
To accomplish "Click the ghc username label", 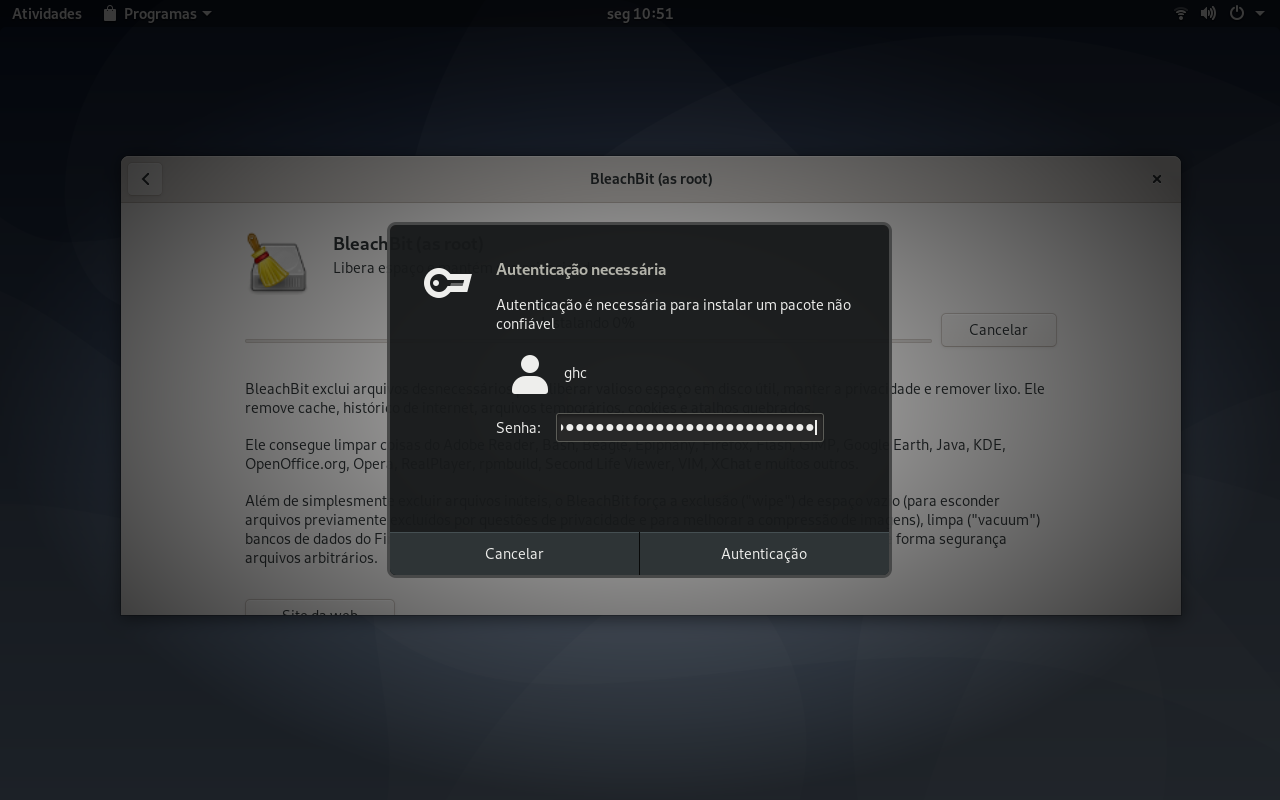I will (x=575, y=373).
